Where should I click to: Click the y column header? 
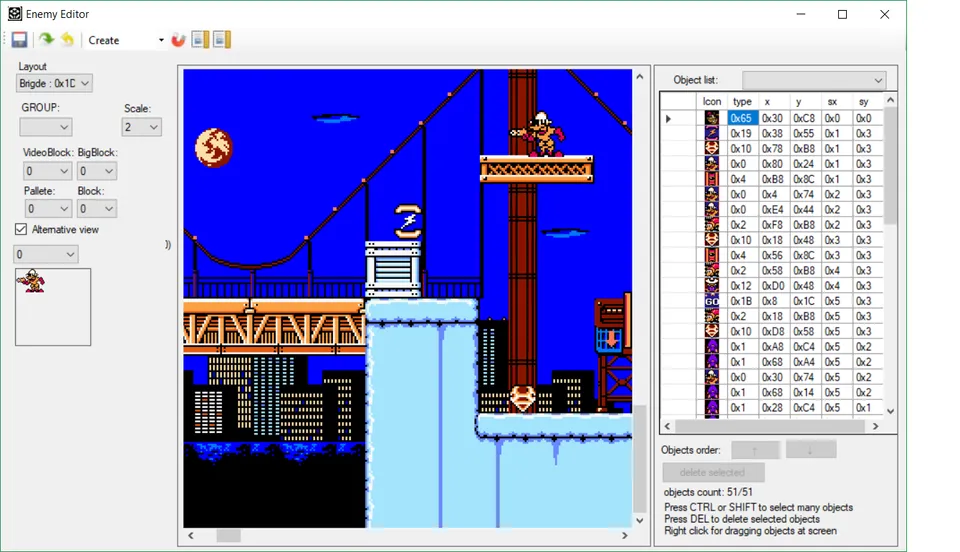pos(804,102)
